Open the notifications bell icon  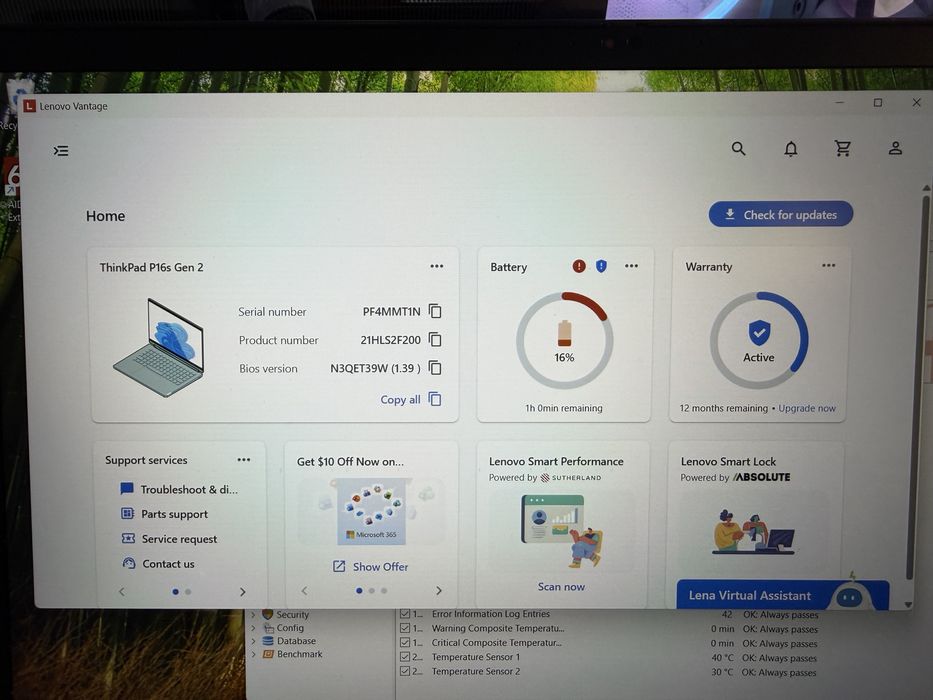(x=791, y=149)
